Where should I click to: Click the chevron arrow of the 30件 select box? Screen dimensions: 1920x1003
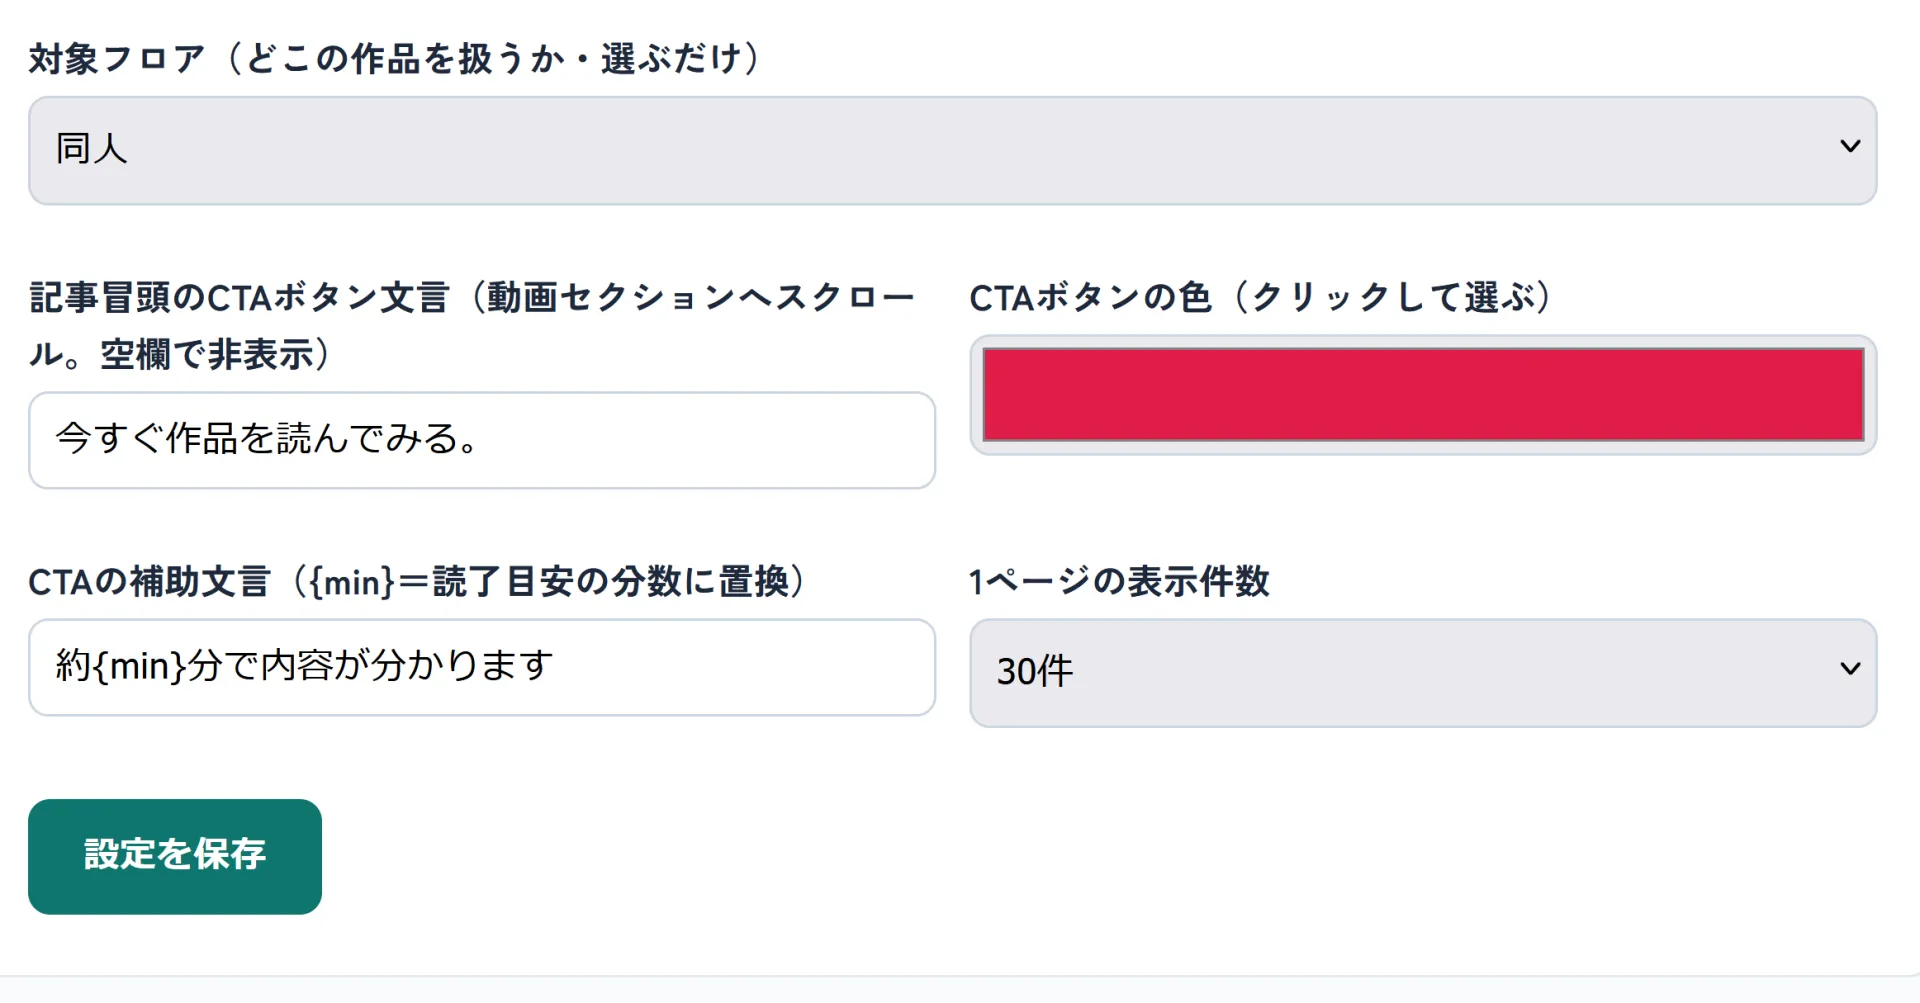point(1850,668)
